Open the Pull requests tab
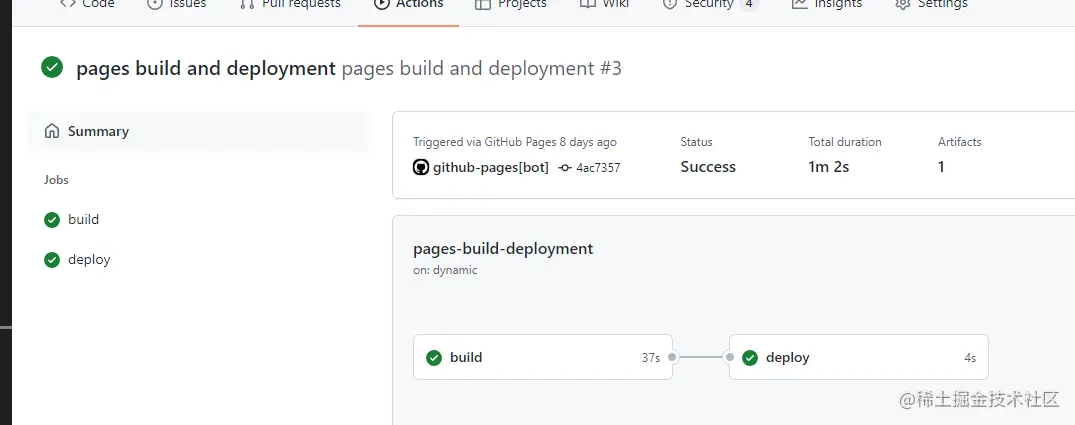The width and height of the screenshot is (1075, 425). (300, 5)
